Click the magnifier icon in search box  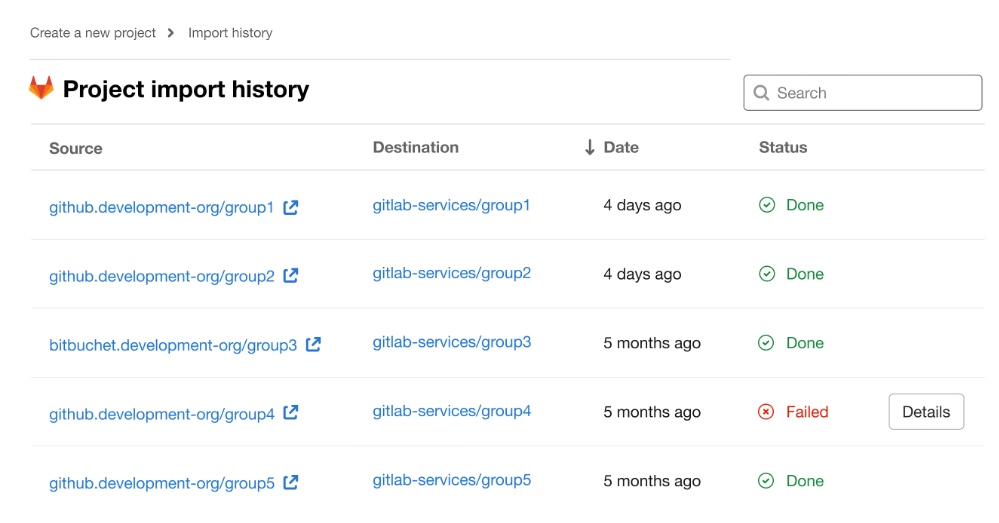click(761, 93)
